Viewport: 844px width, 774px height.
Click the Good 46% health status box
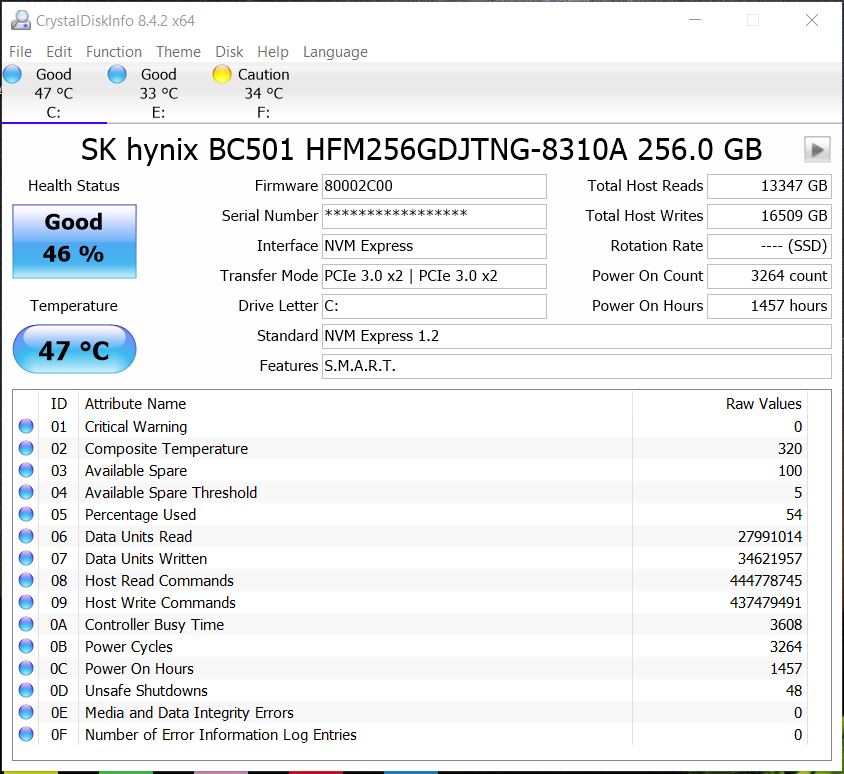click(x=73, y=241)
